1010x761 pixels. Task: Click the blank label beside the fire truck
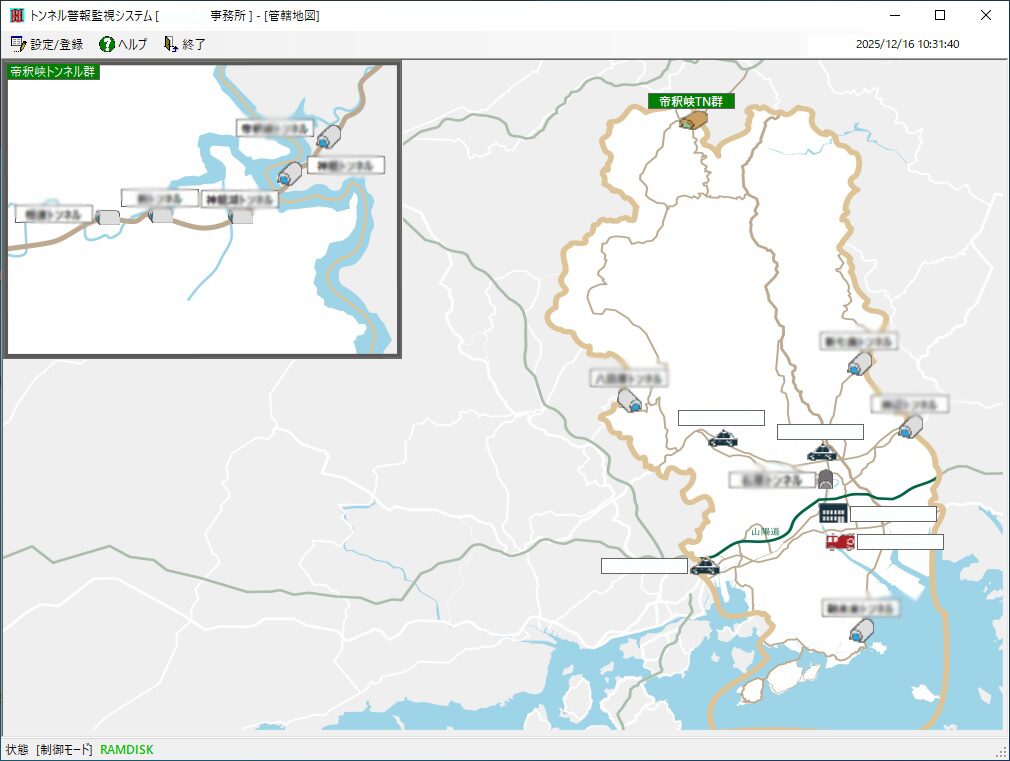900,542
